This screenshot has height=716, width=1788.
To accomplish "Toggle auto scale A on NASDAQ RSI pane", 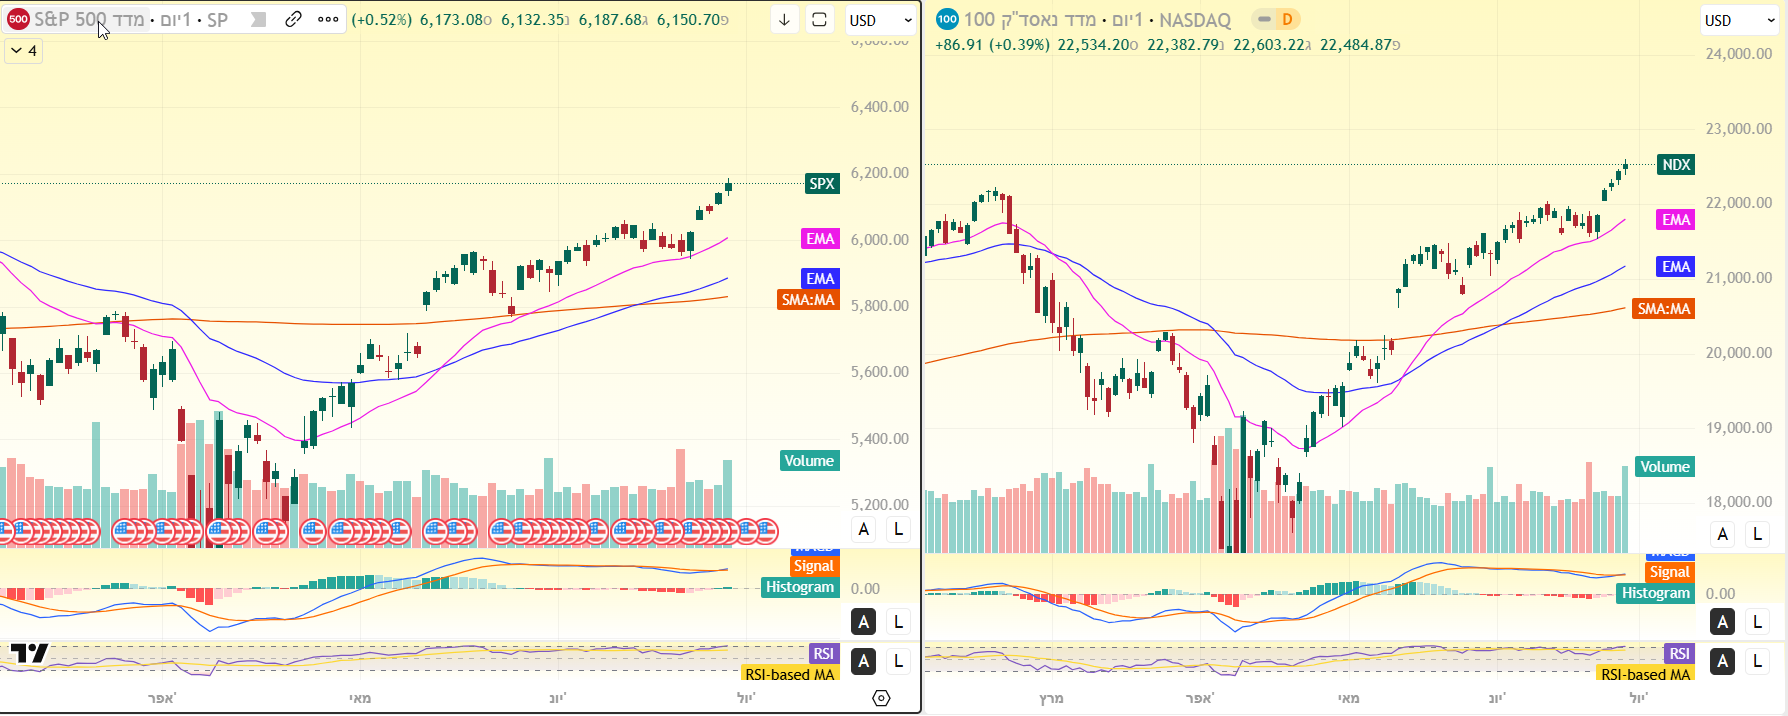I will click(x=1722, y=661).
